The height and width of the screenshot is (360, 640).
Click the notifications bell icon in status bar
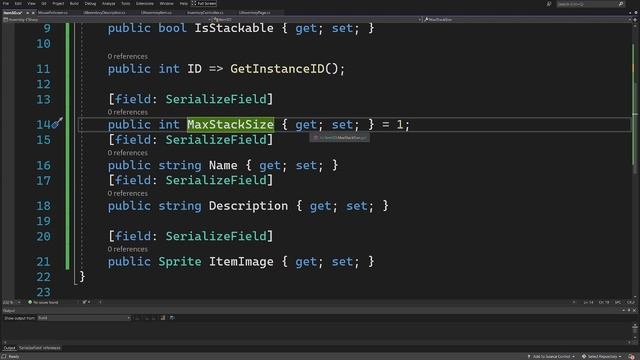[x=631, y=357]
